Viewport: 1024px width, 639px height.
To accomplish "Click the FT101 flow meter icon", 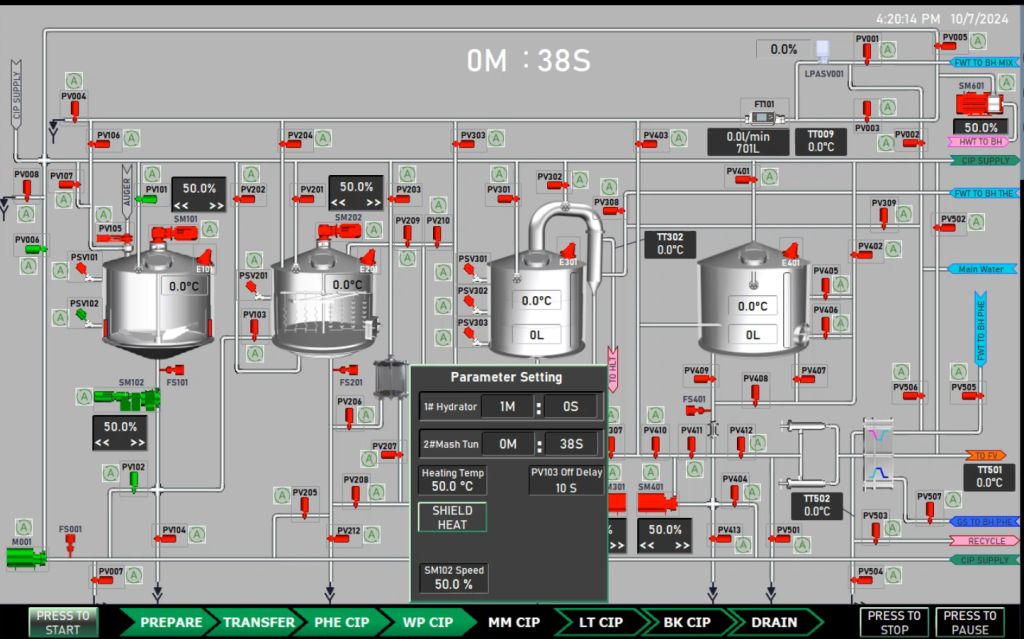I will coord(763,118).
